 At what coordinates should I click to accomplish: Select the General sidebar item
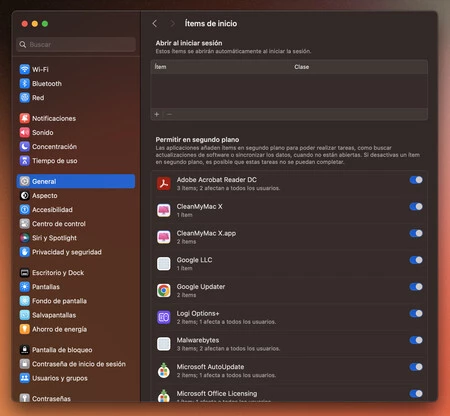pyautogui.click(x=76, y=181)
